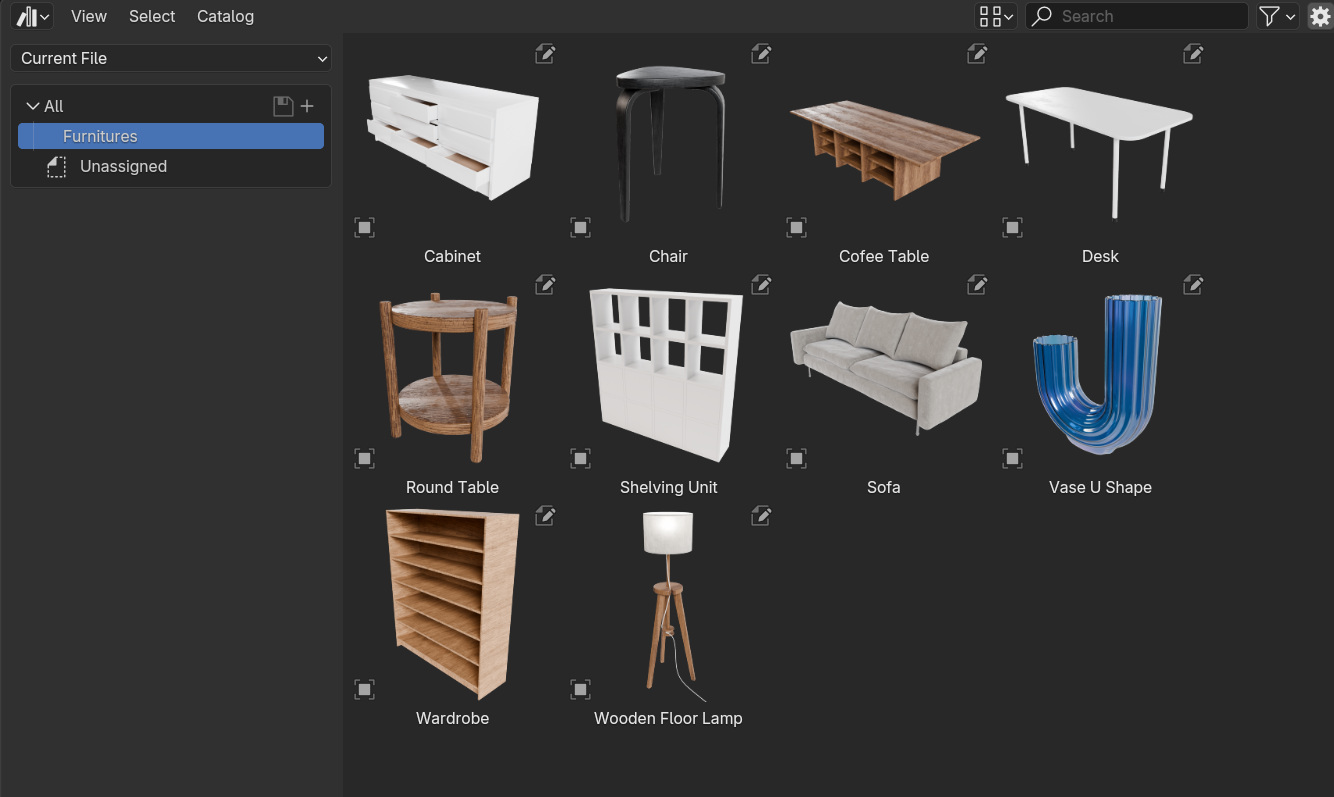The height and width of the screenshot is (797, 1334).
Task: Click the Sofa name label
Action: coord(884,487)
